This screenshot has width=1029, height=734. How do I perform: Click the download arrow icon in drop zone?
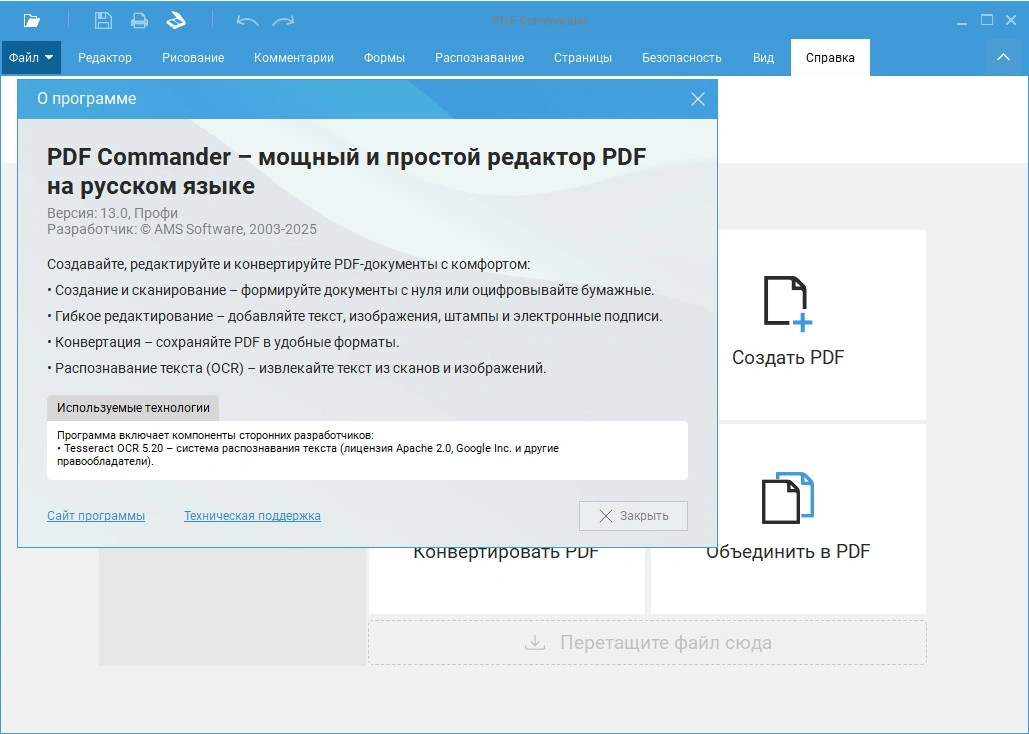pyautogui.click(x=535, y=642)
